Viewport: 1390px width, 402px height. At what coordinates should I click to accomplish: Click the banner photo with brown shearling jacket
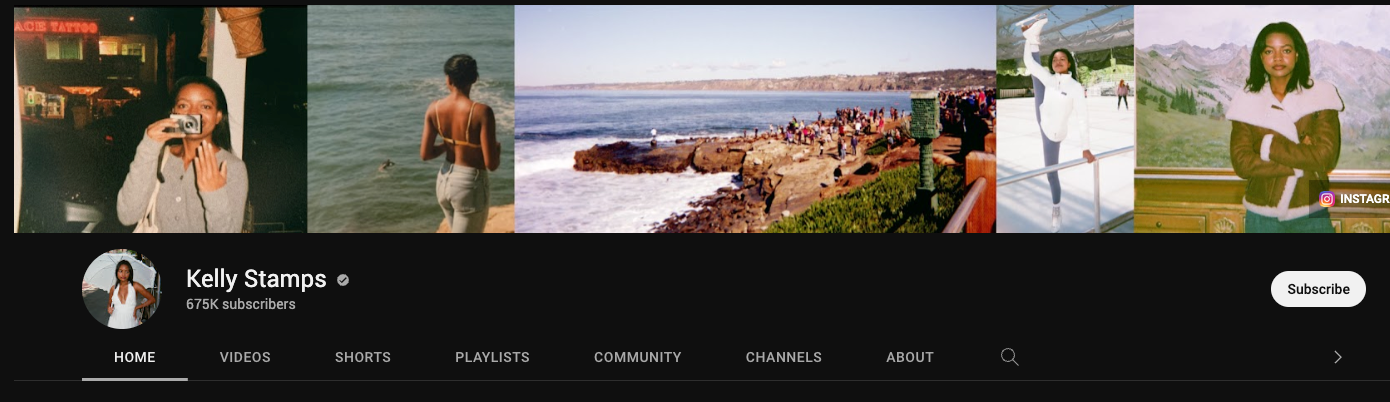click(x=1262, y=119)
